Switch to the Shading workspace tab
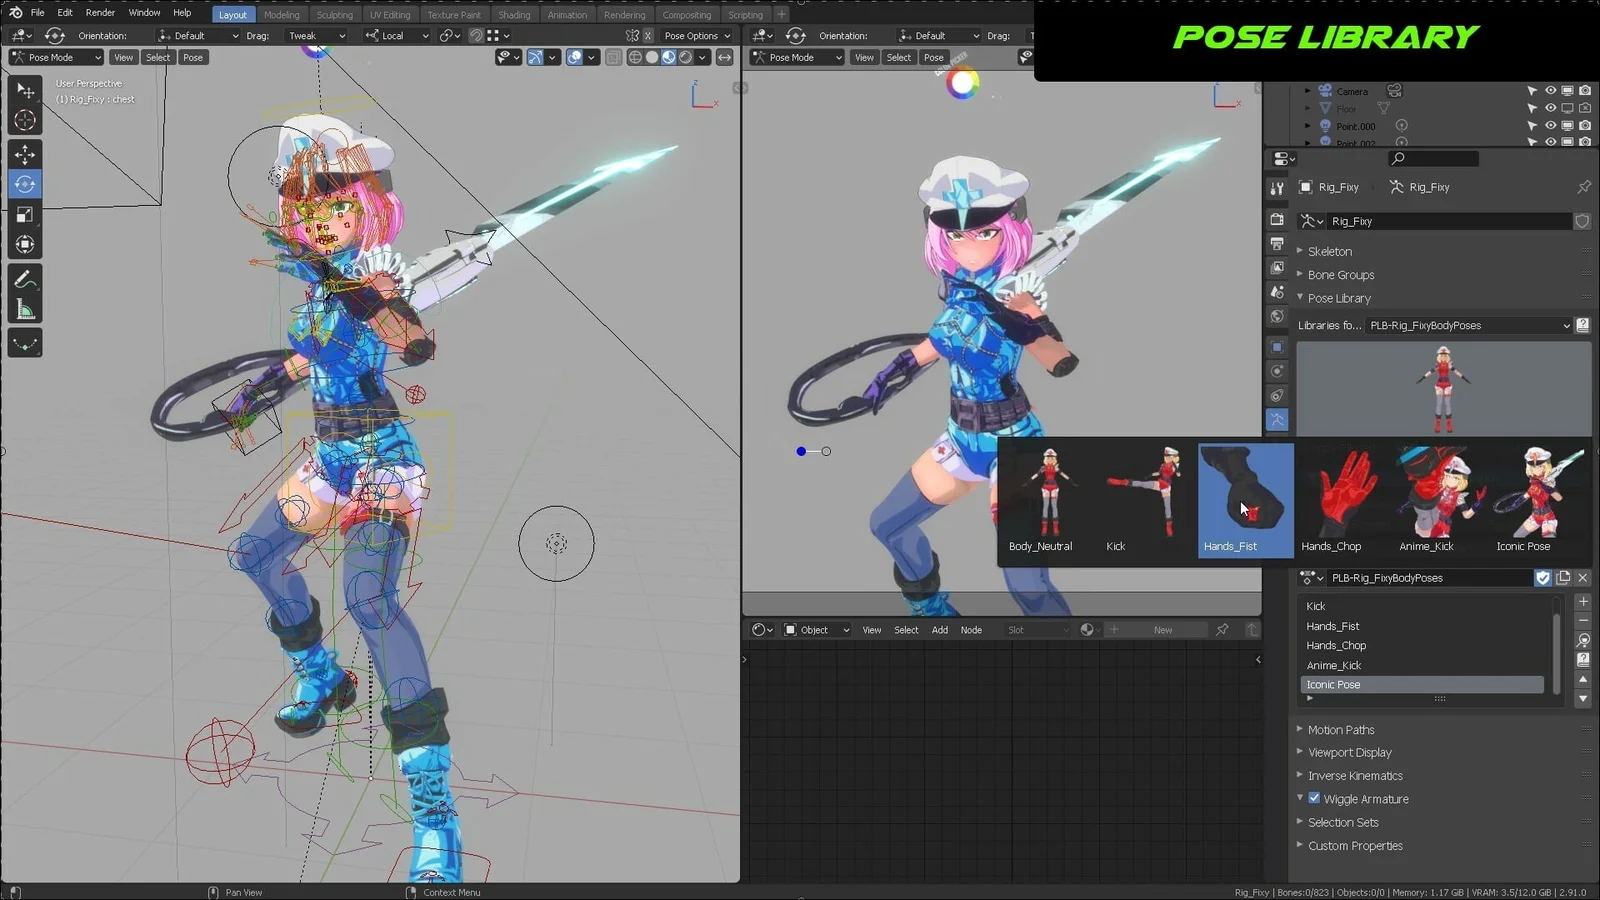Viewport: 1600px width, 900px height. point(514,14)
